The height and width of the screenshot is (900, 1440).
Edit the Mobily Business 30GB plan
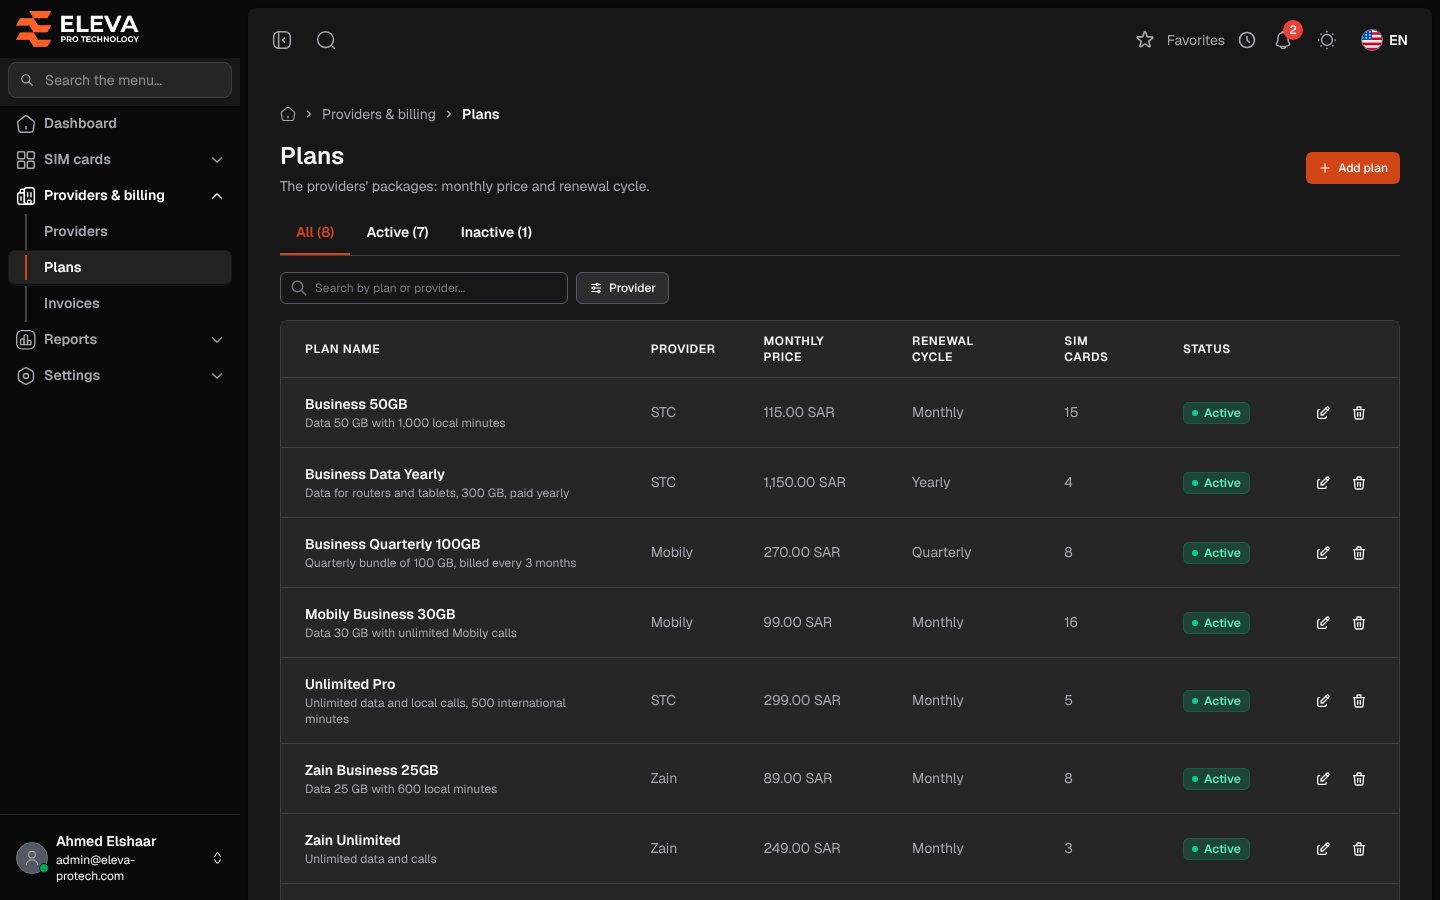coord(1323,623)
